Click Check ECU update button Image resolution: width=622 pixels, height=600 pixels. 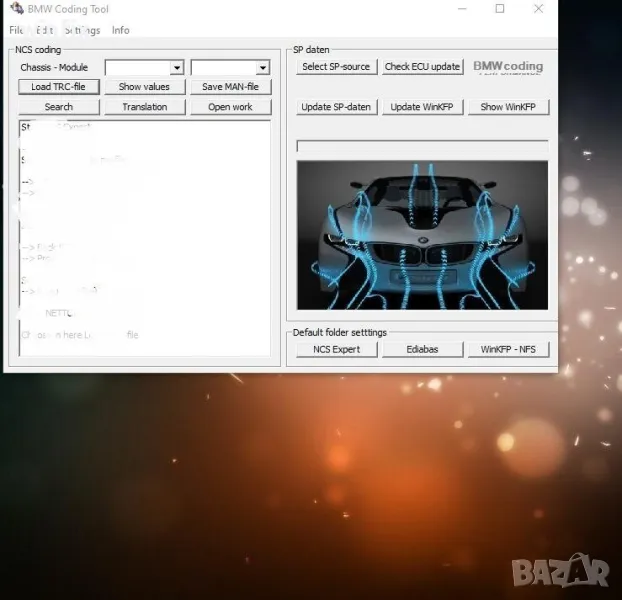(x=422, y=67)
